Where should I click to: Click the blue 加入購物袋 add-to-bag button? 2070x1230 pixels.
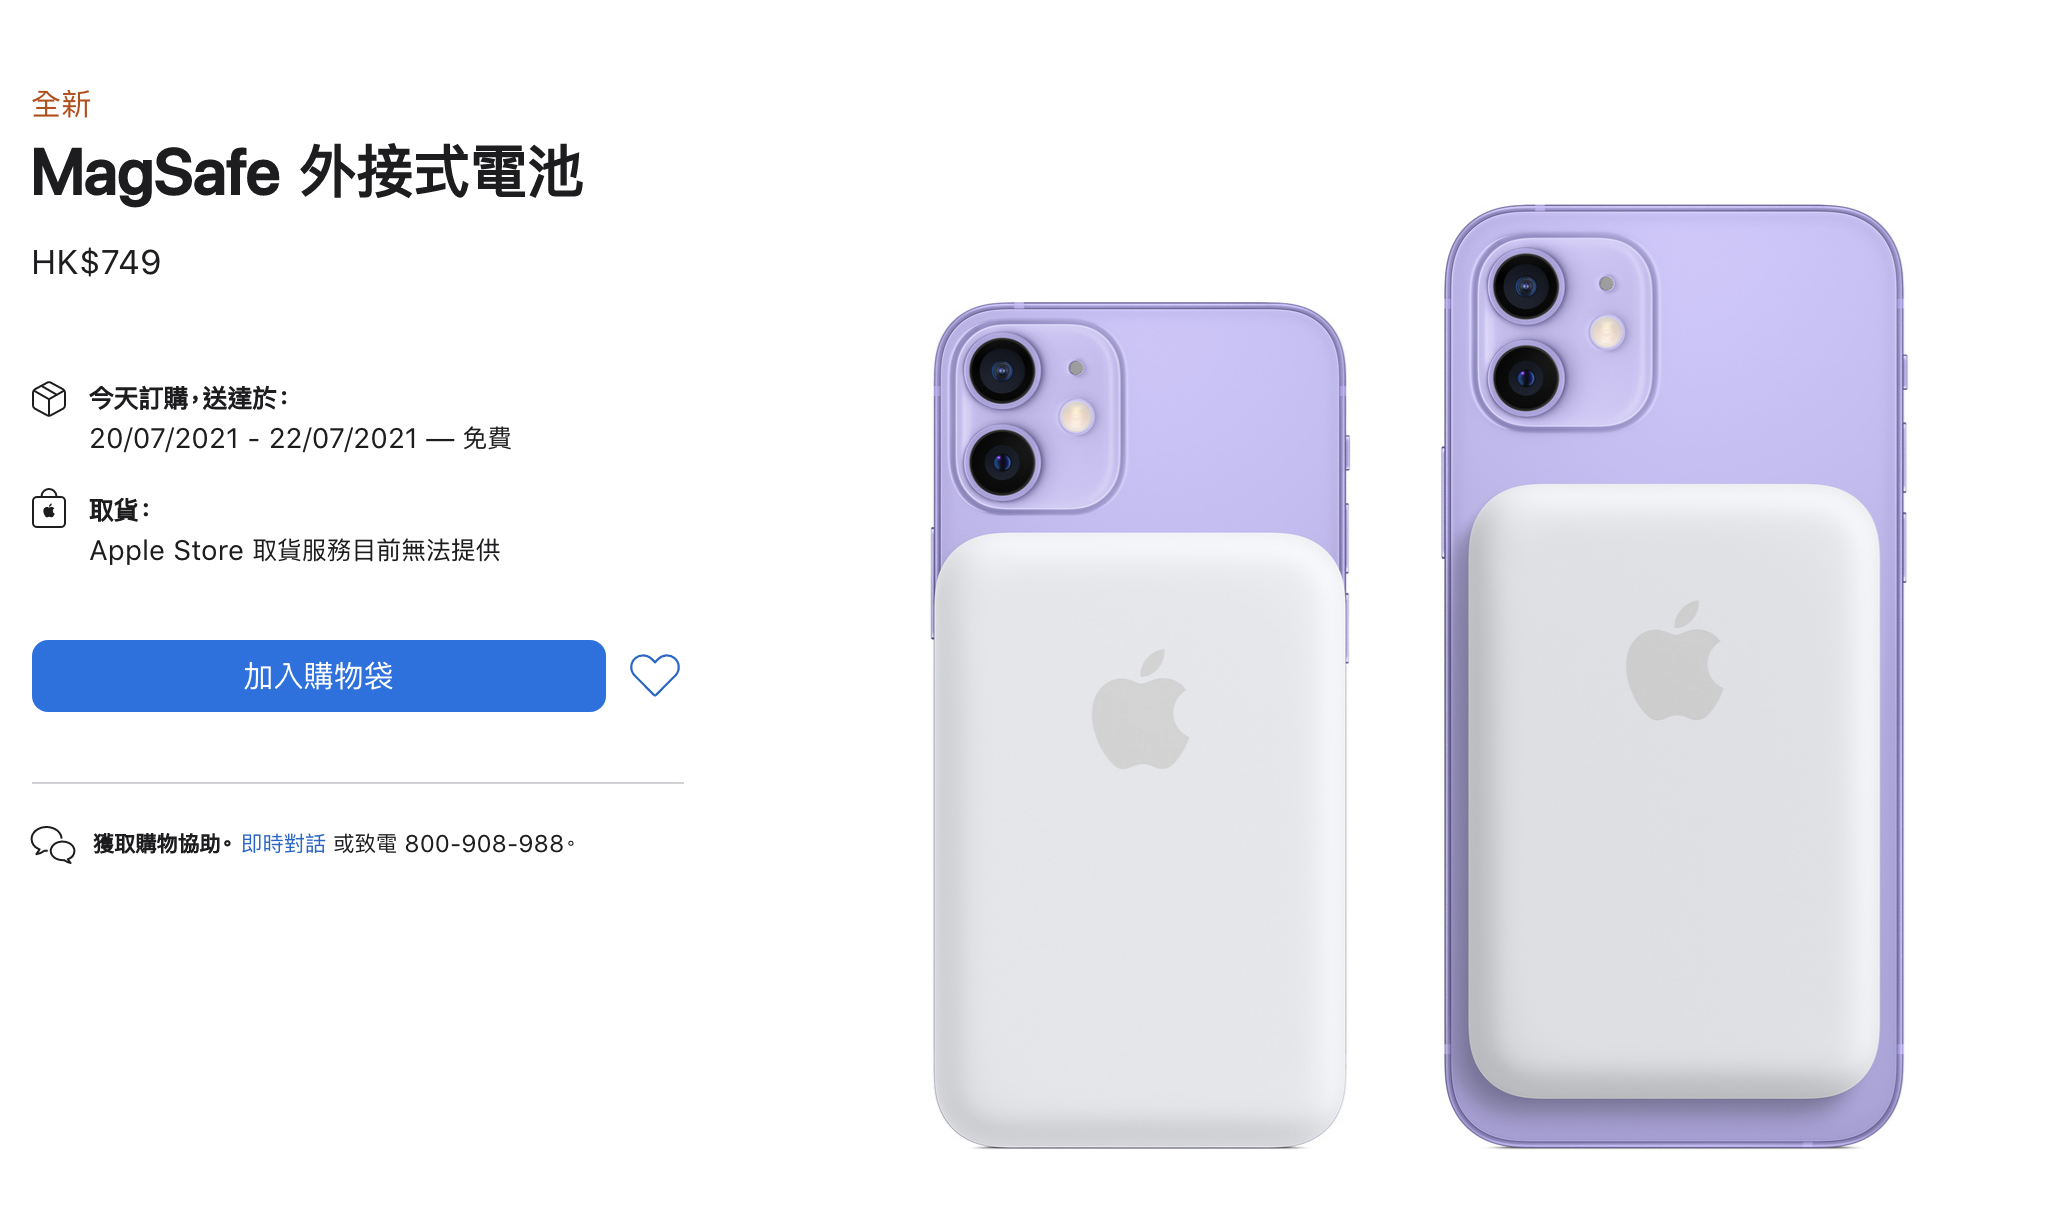click(x=319, y=676)
